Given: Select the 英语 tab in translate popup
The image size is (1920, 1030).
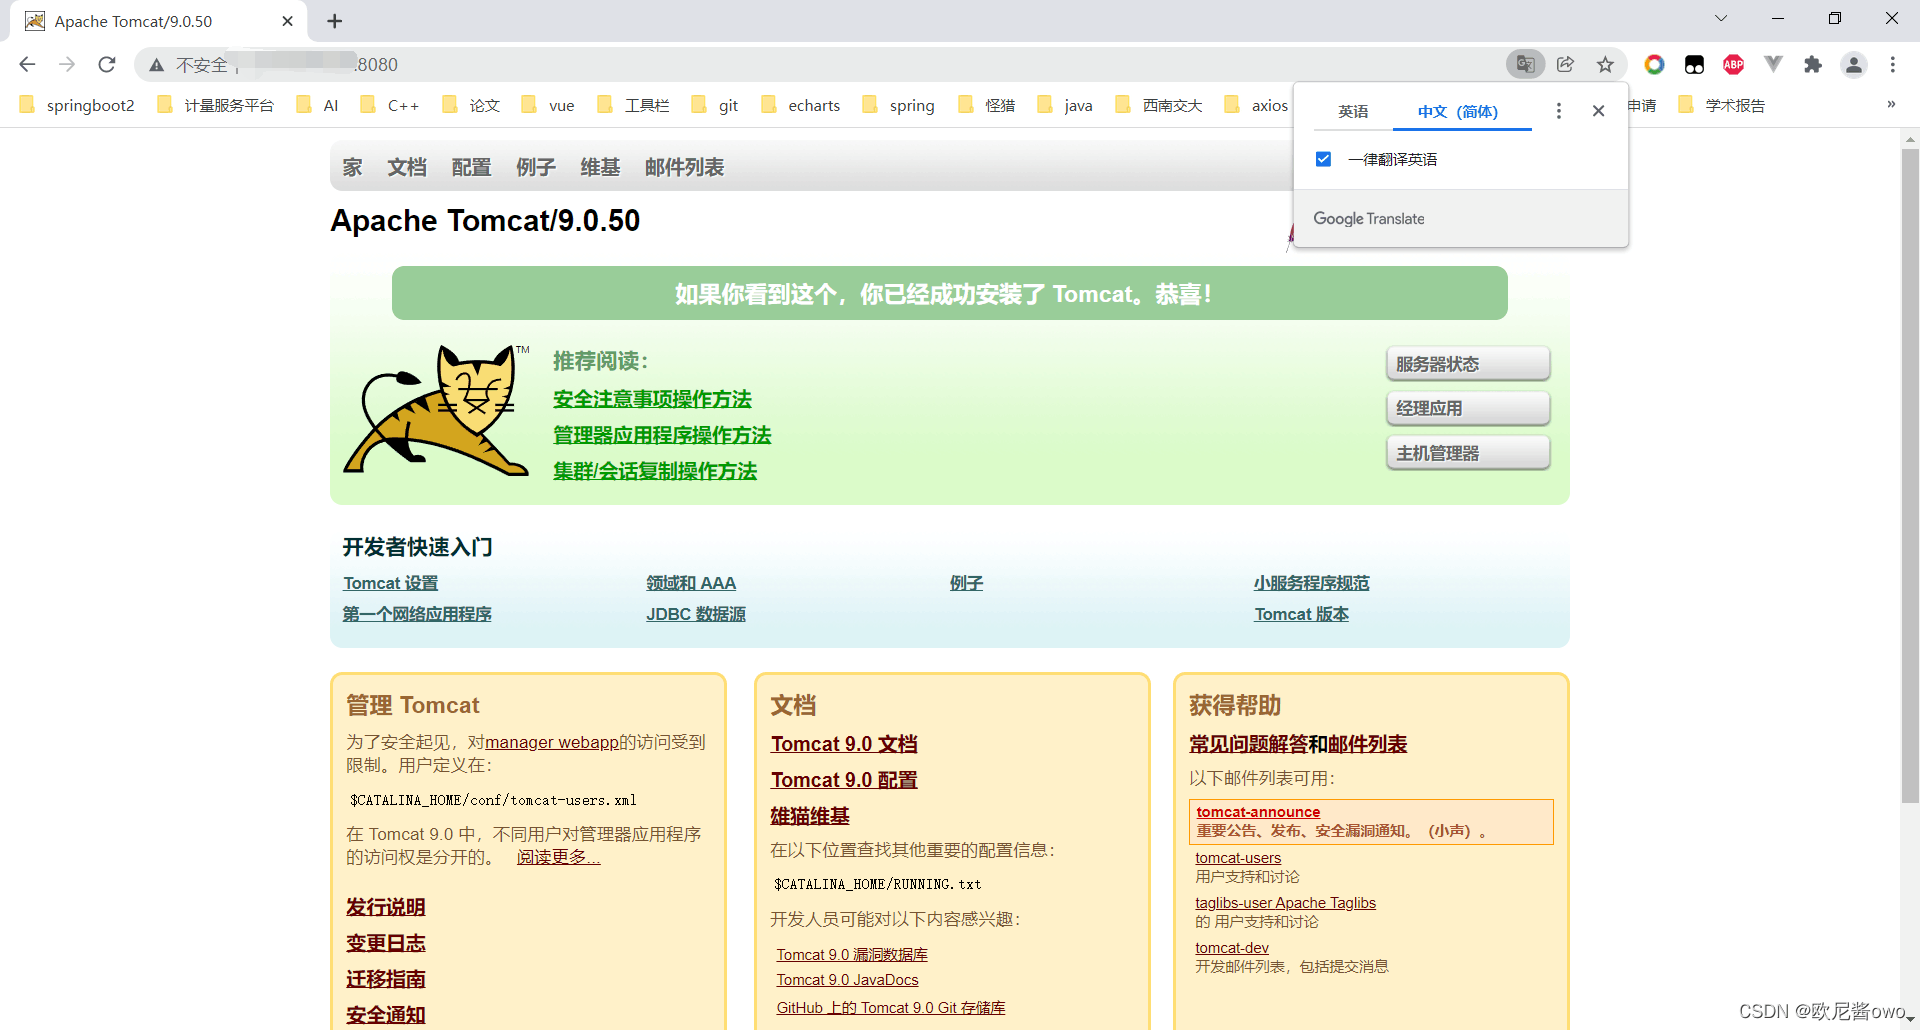Looking at the screenshot, I should (x=1353, y=111).
